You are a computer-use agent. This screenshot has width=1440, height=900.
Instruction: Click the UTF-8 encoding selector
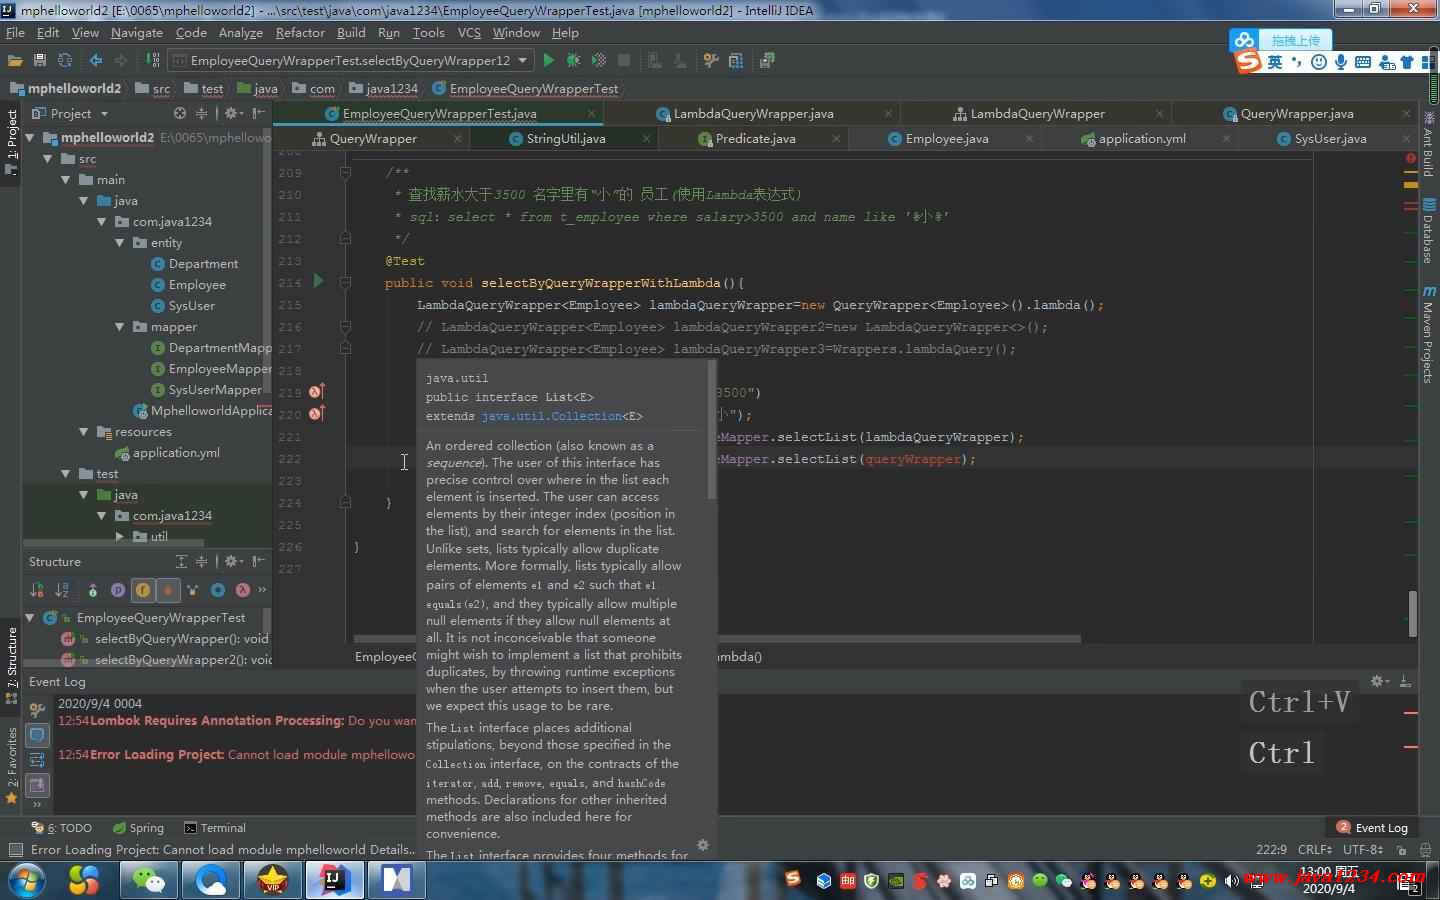pyautogui.click(x=1363, y=849)
